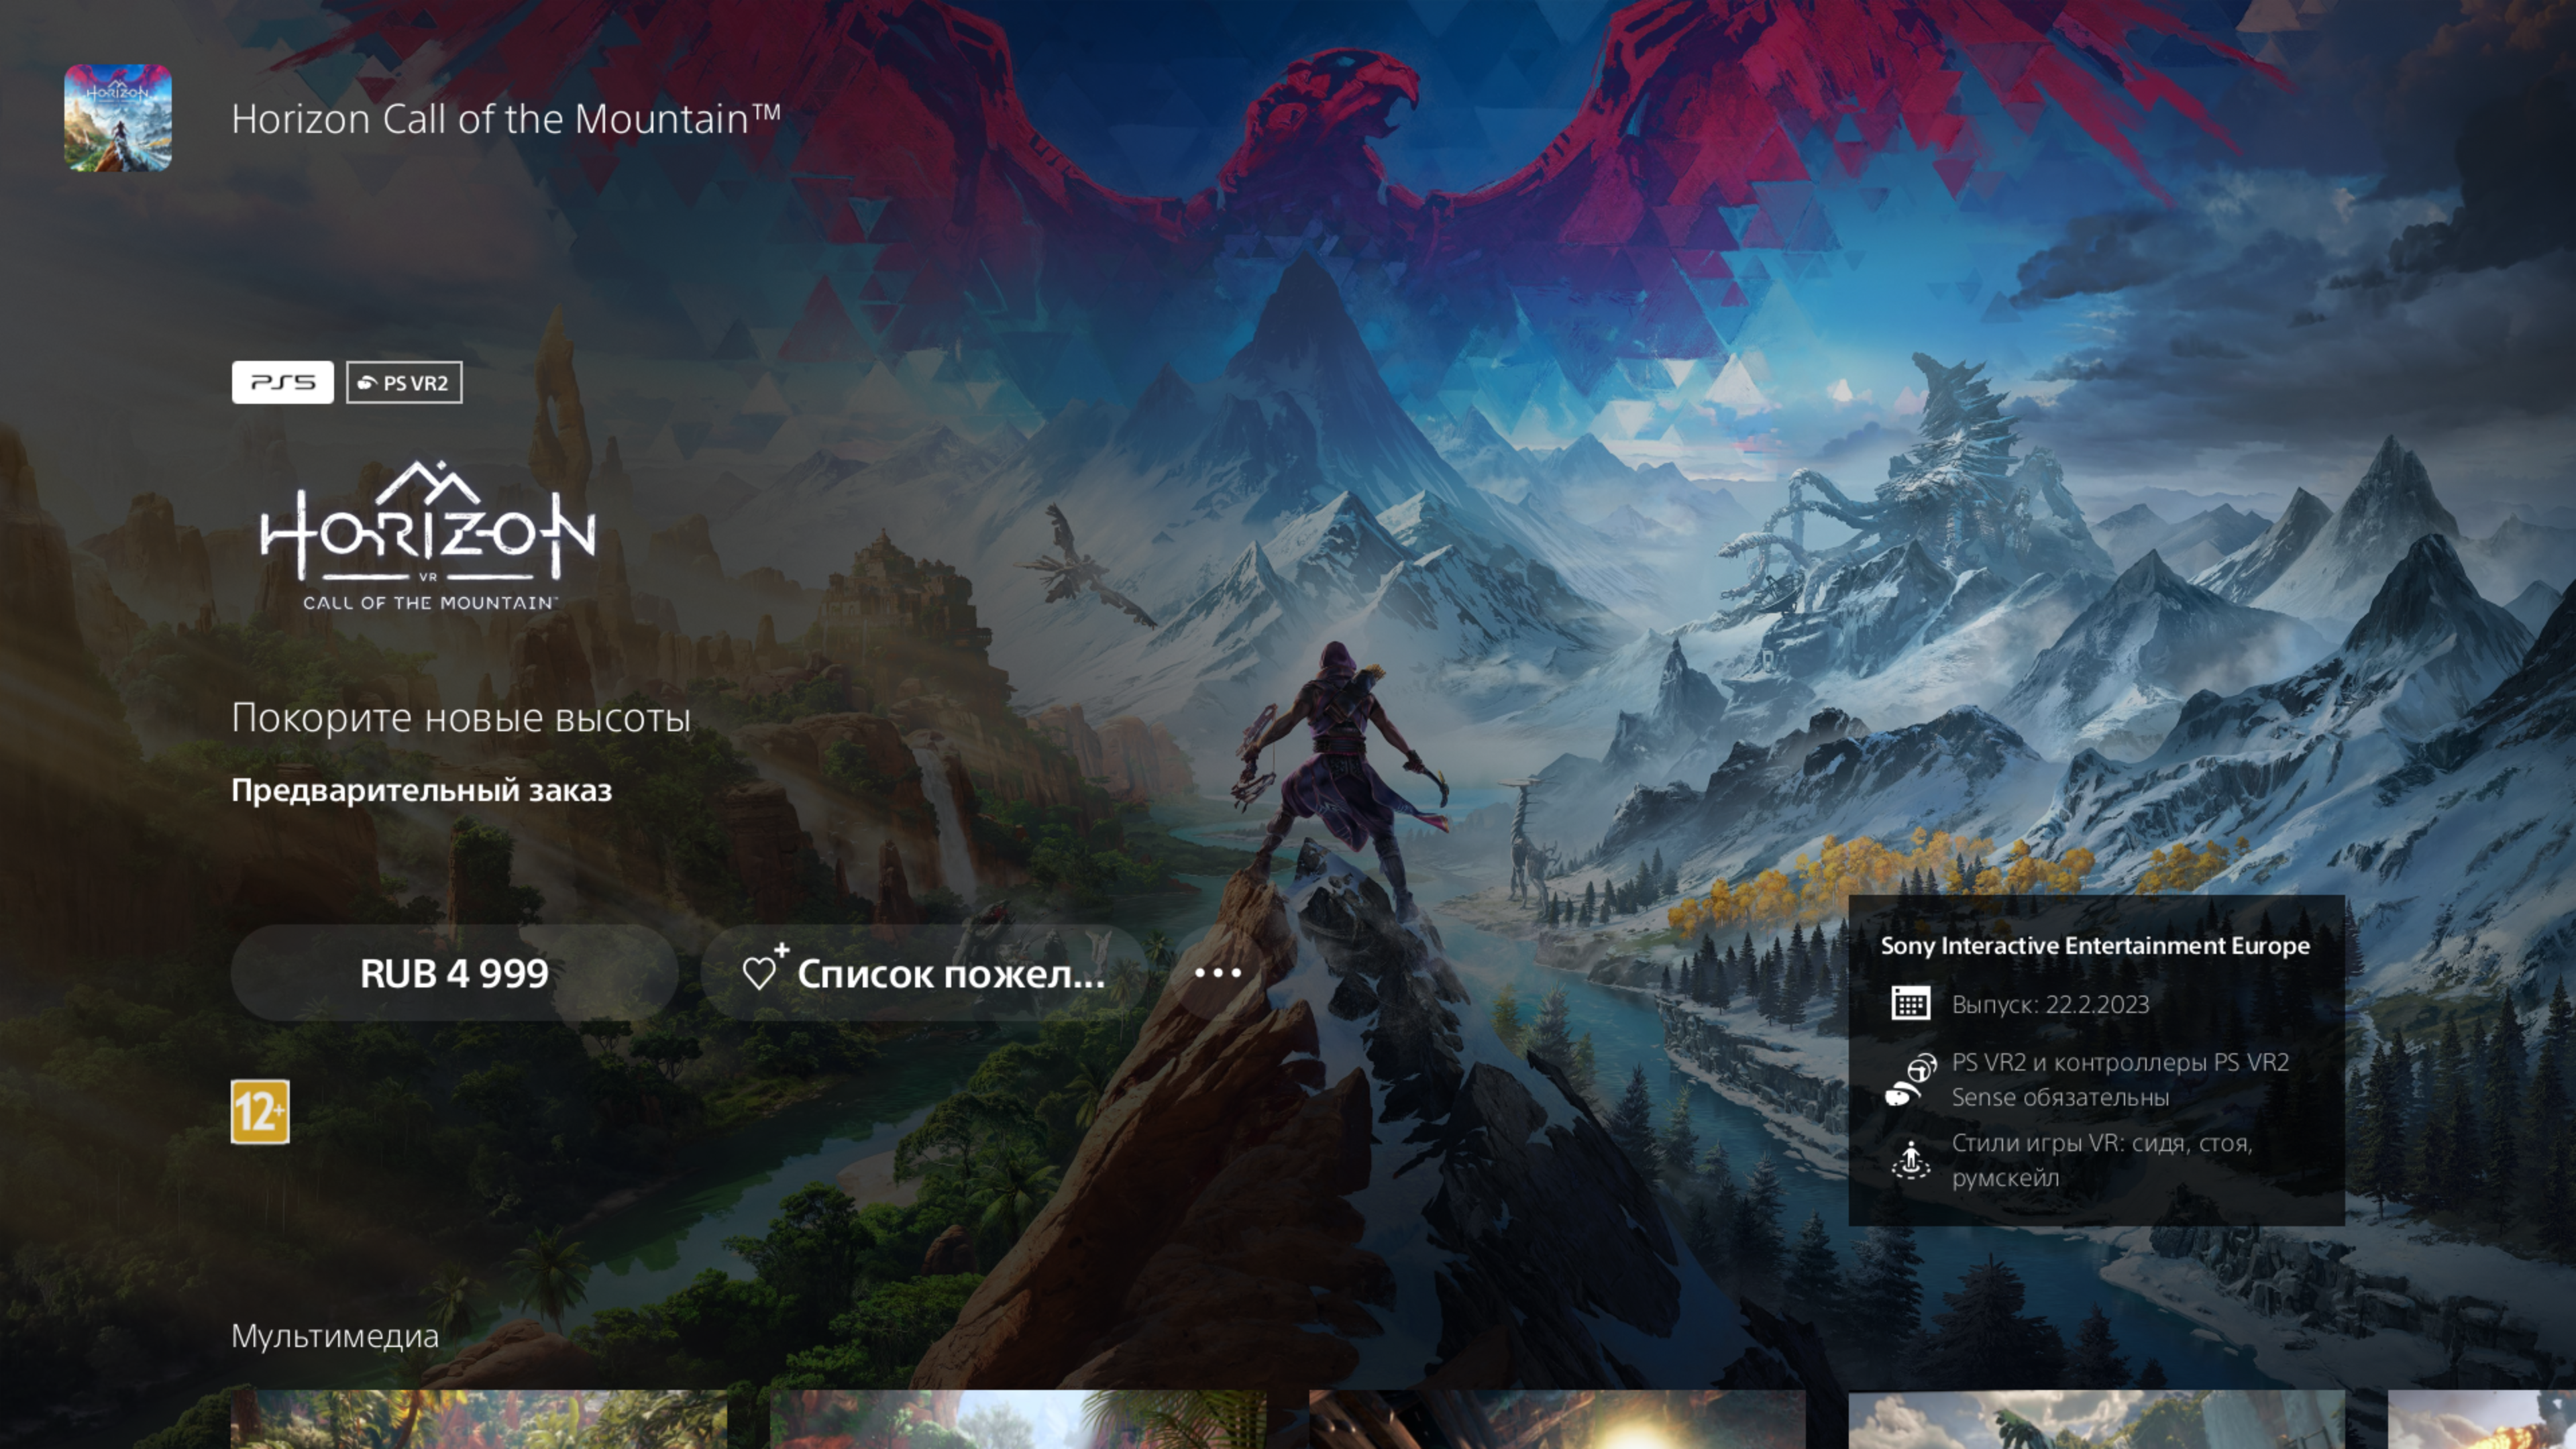Image resolution: width=2576 pixels, height=1449 pixels.
Task: Open the fourth Мультимедиа thumbnail
Action: coord(2096,1419)
